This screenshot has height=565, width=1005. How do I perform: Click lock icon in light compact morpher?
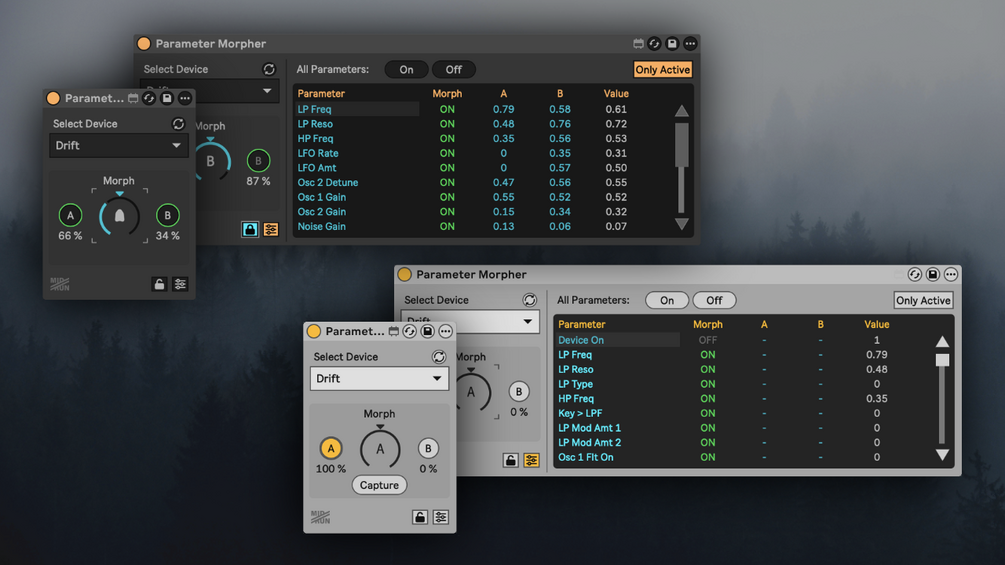click(x=420, y=517)
